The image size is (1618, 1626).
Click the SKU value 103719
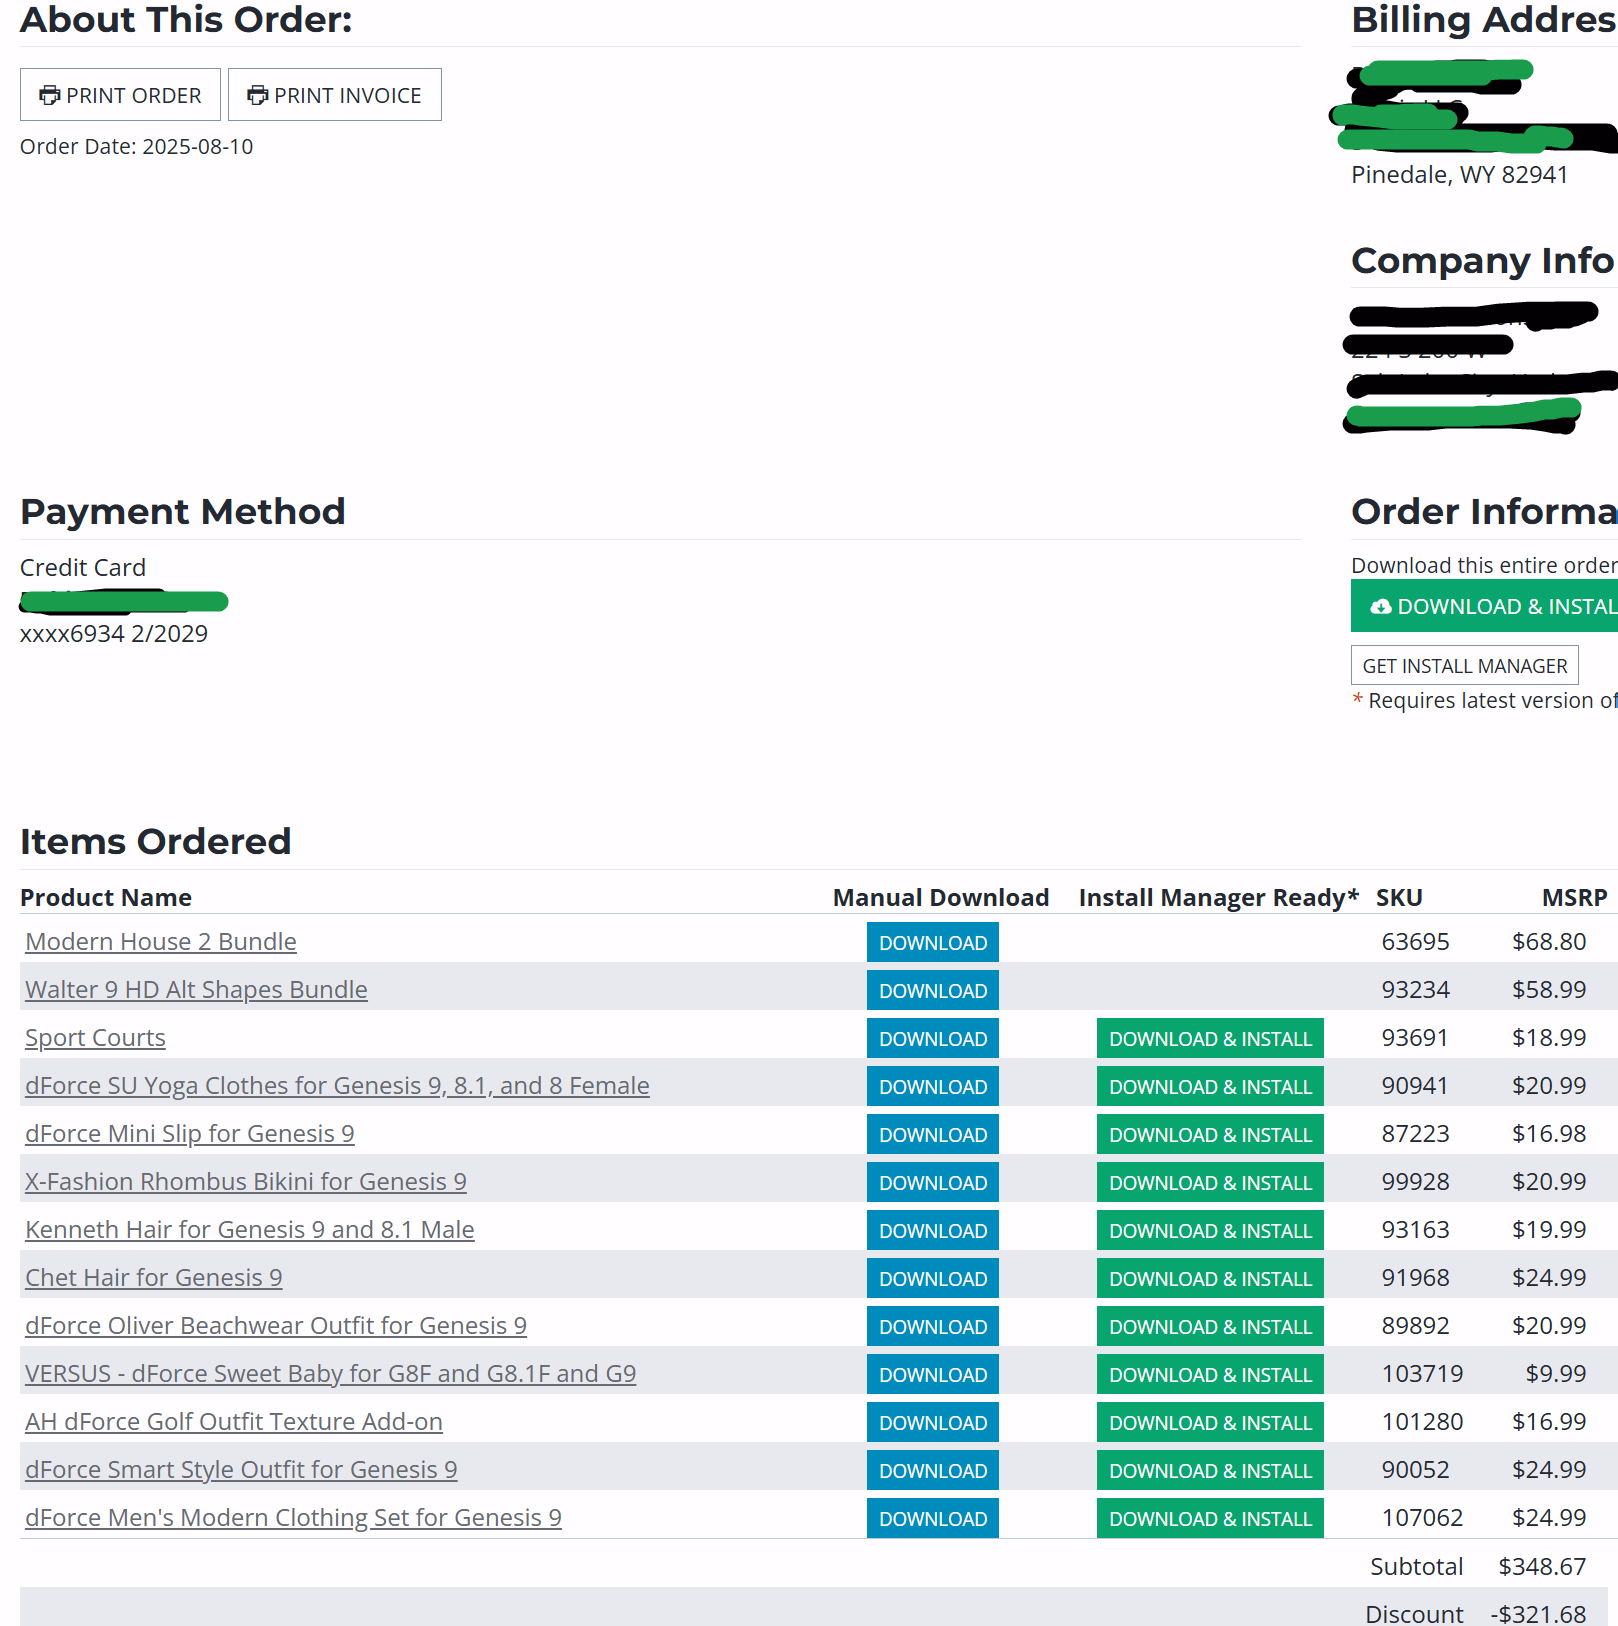1422,1374
